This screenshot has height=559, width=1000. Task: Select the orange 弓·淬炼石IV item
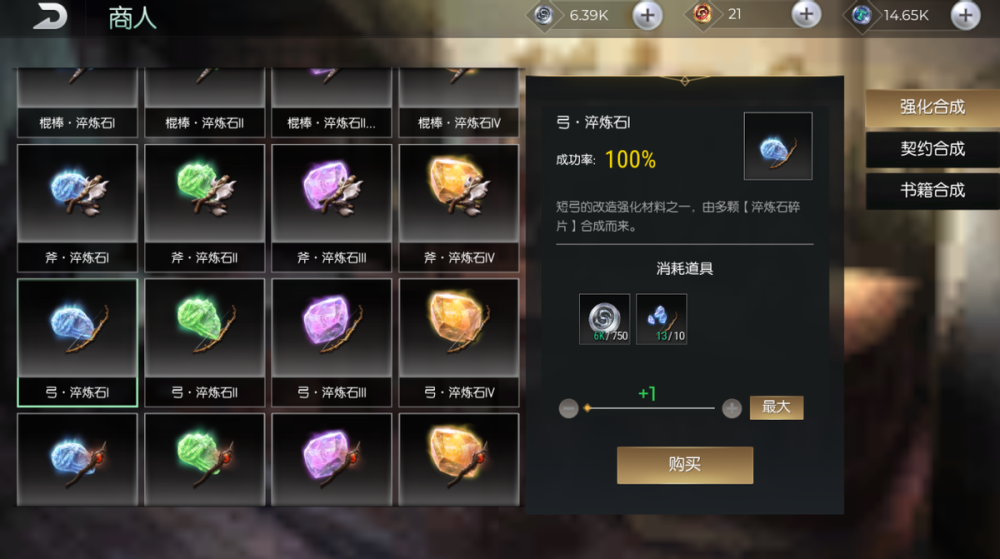[x=459, y=342]
